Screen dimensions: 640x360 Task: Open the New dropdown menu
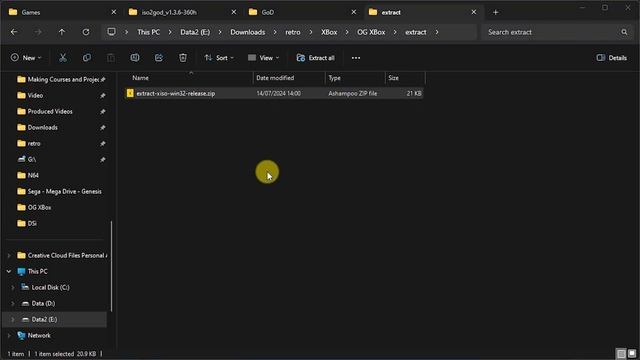point(26,58)
